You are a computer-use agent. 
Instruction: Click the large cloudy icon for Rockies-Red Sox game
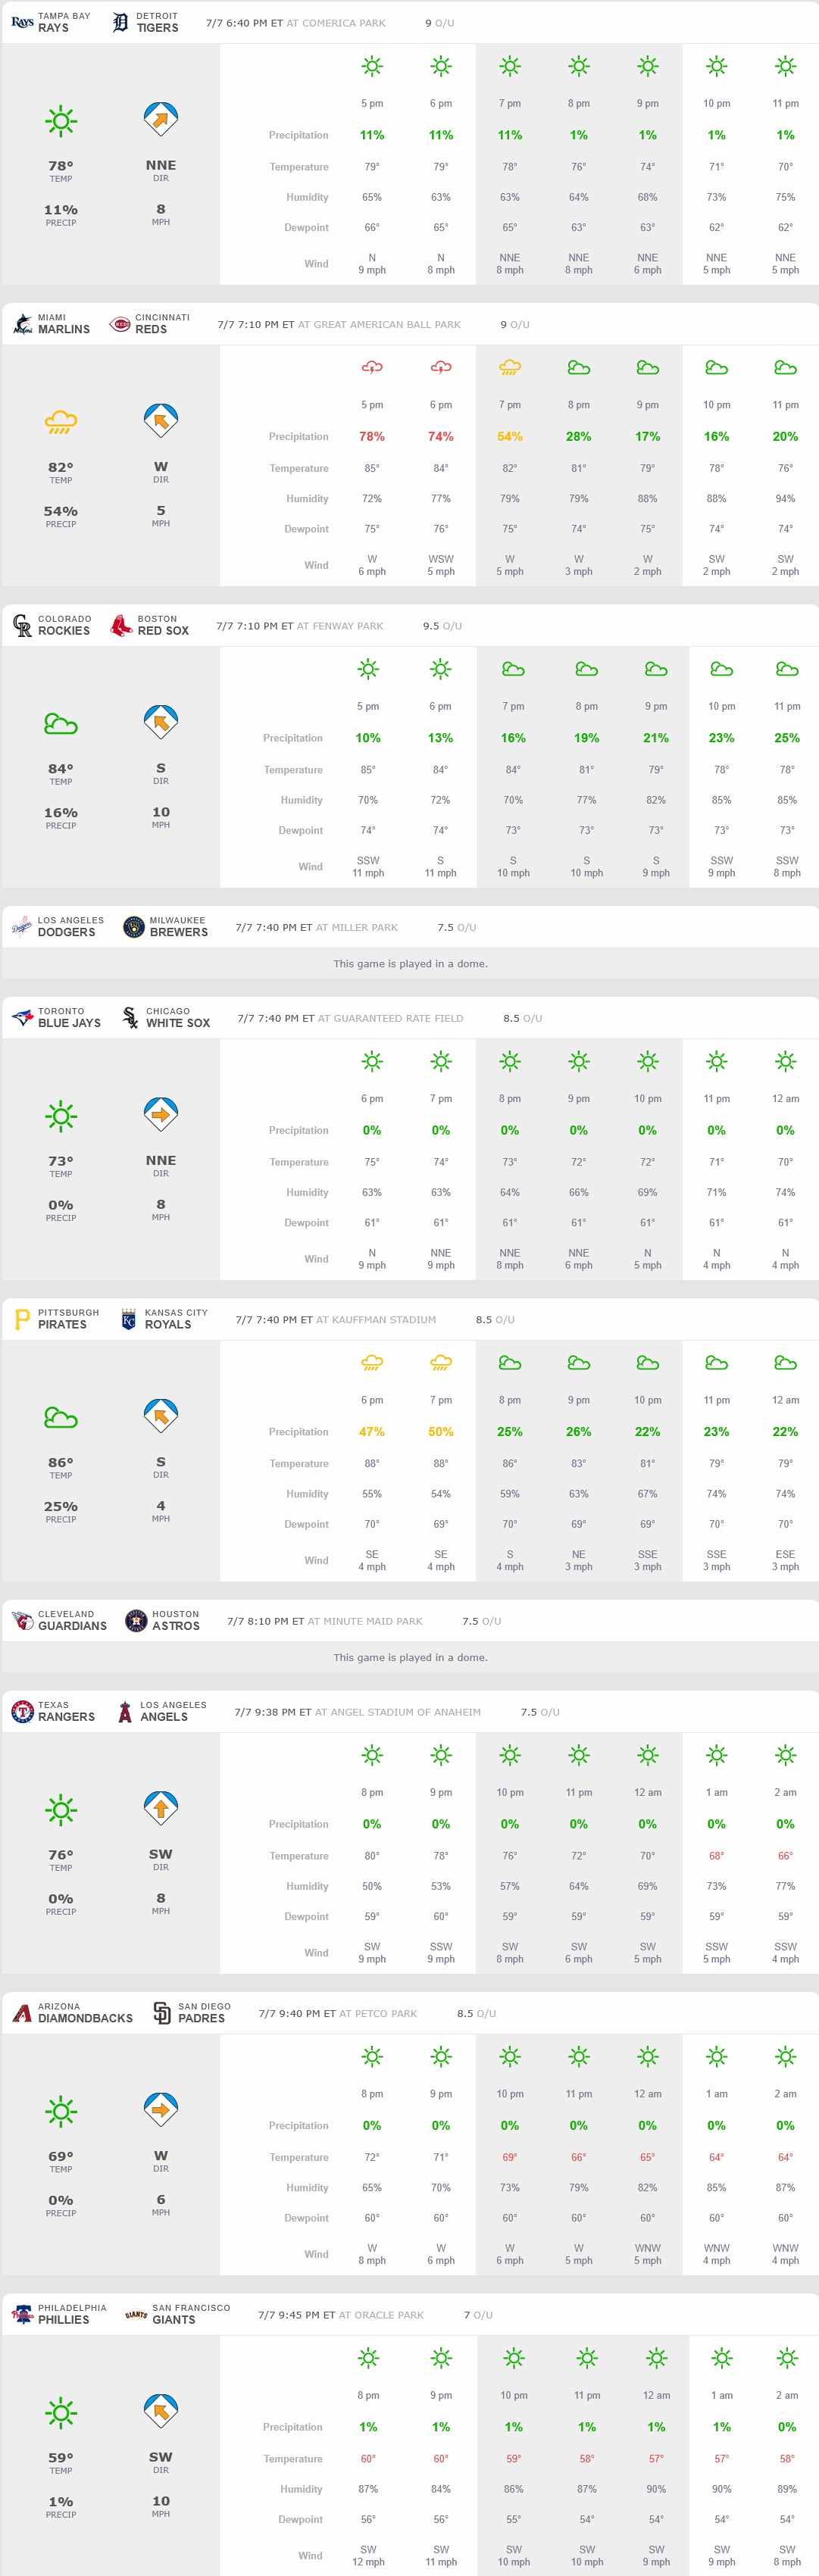click(61, 723)
